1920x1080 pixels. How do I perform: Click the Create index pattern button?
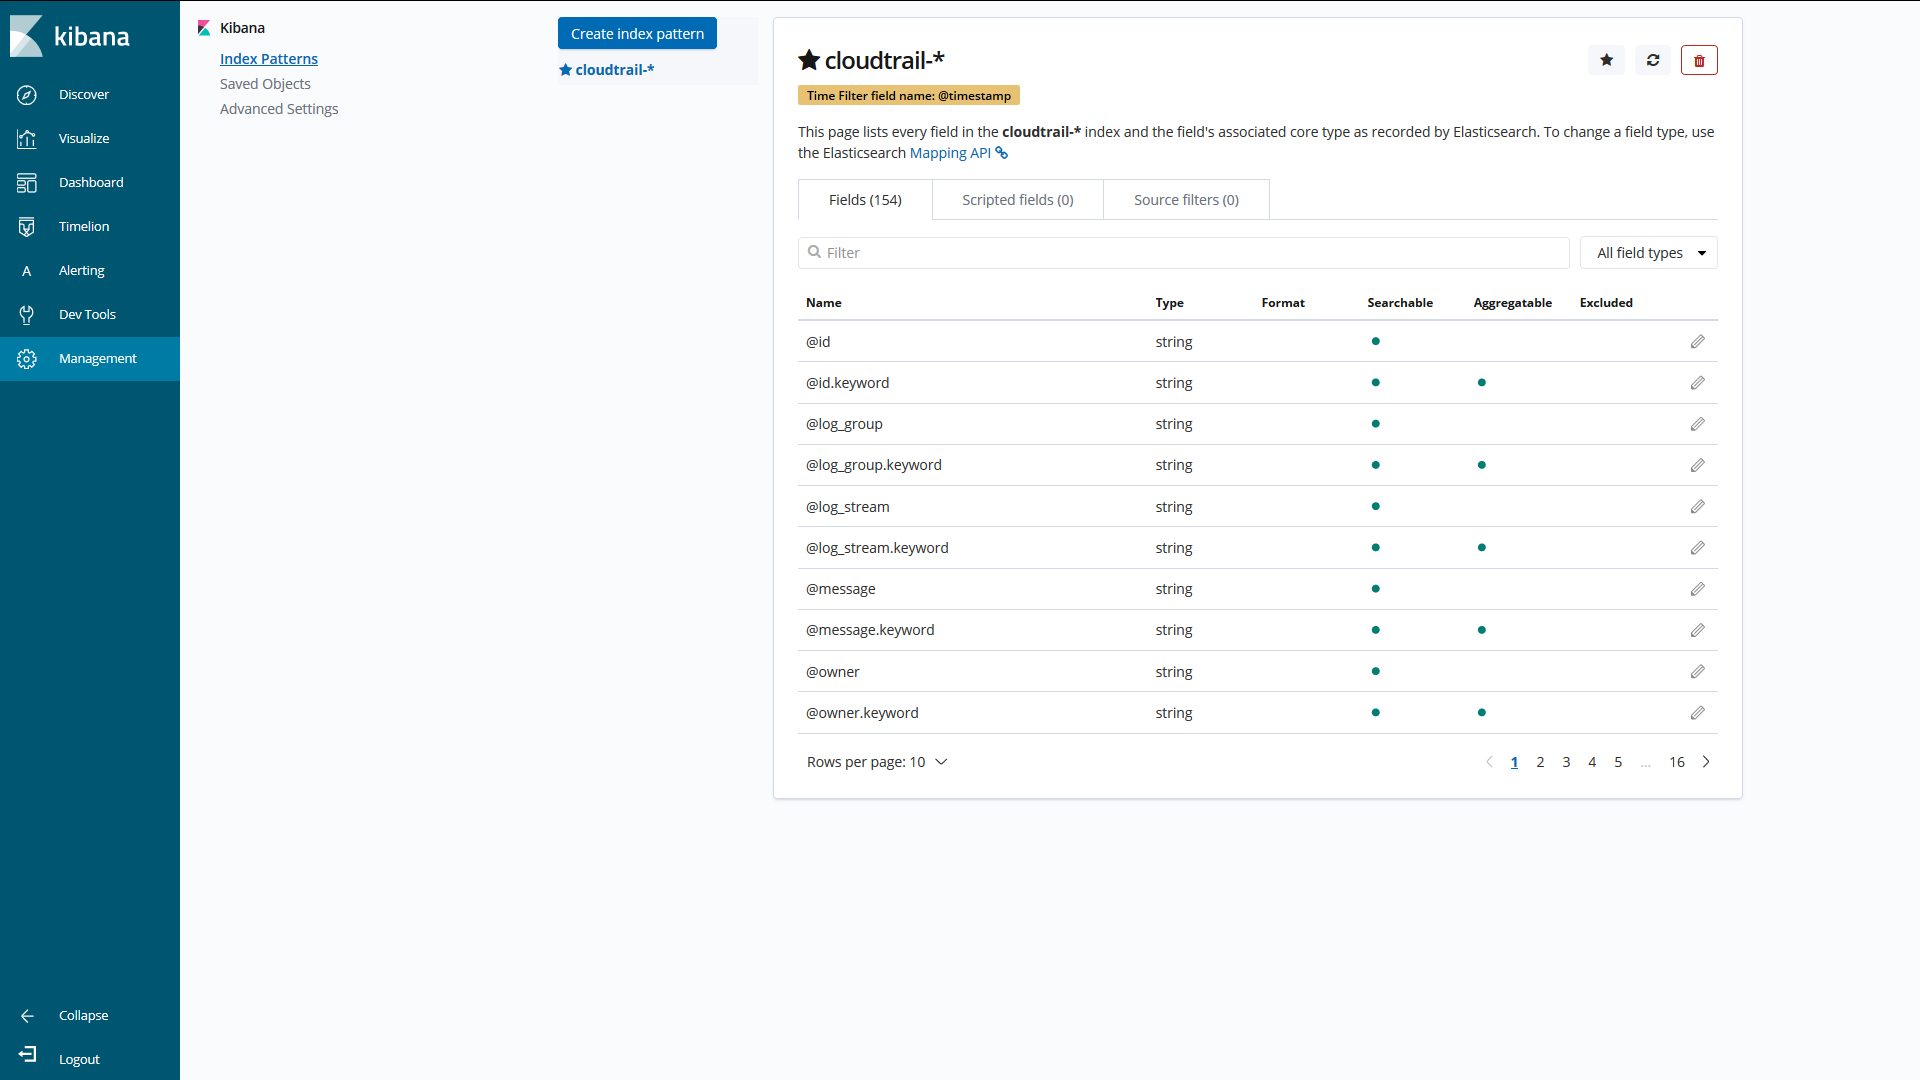637,33
